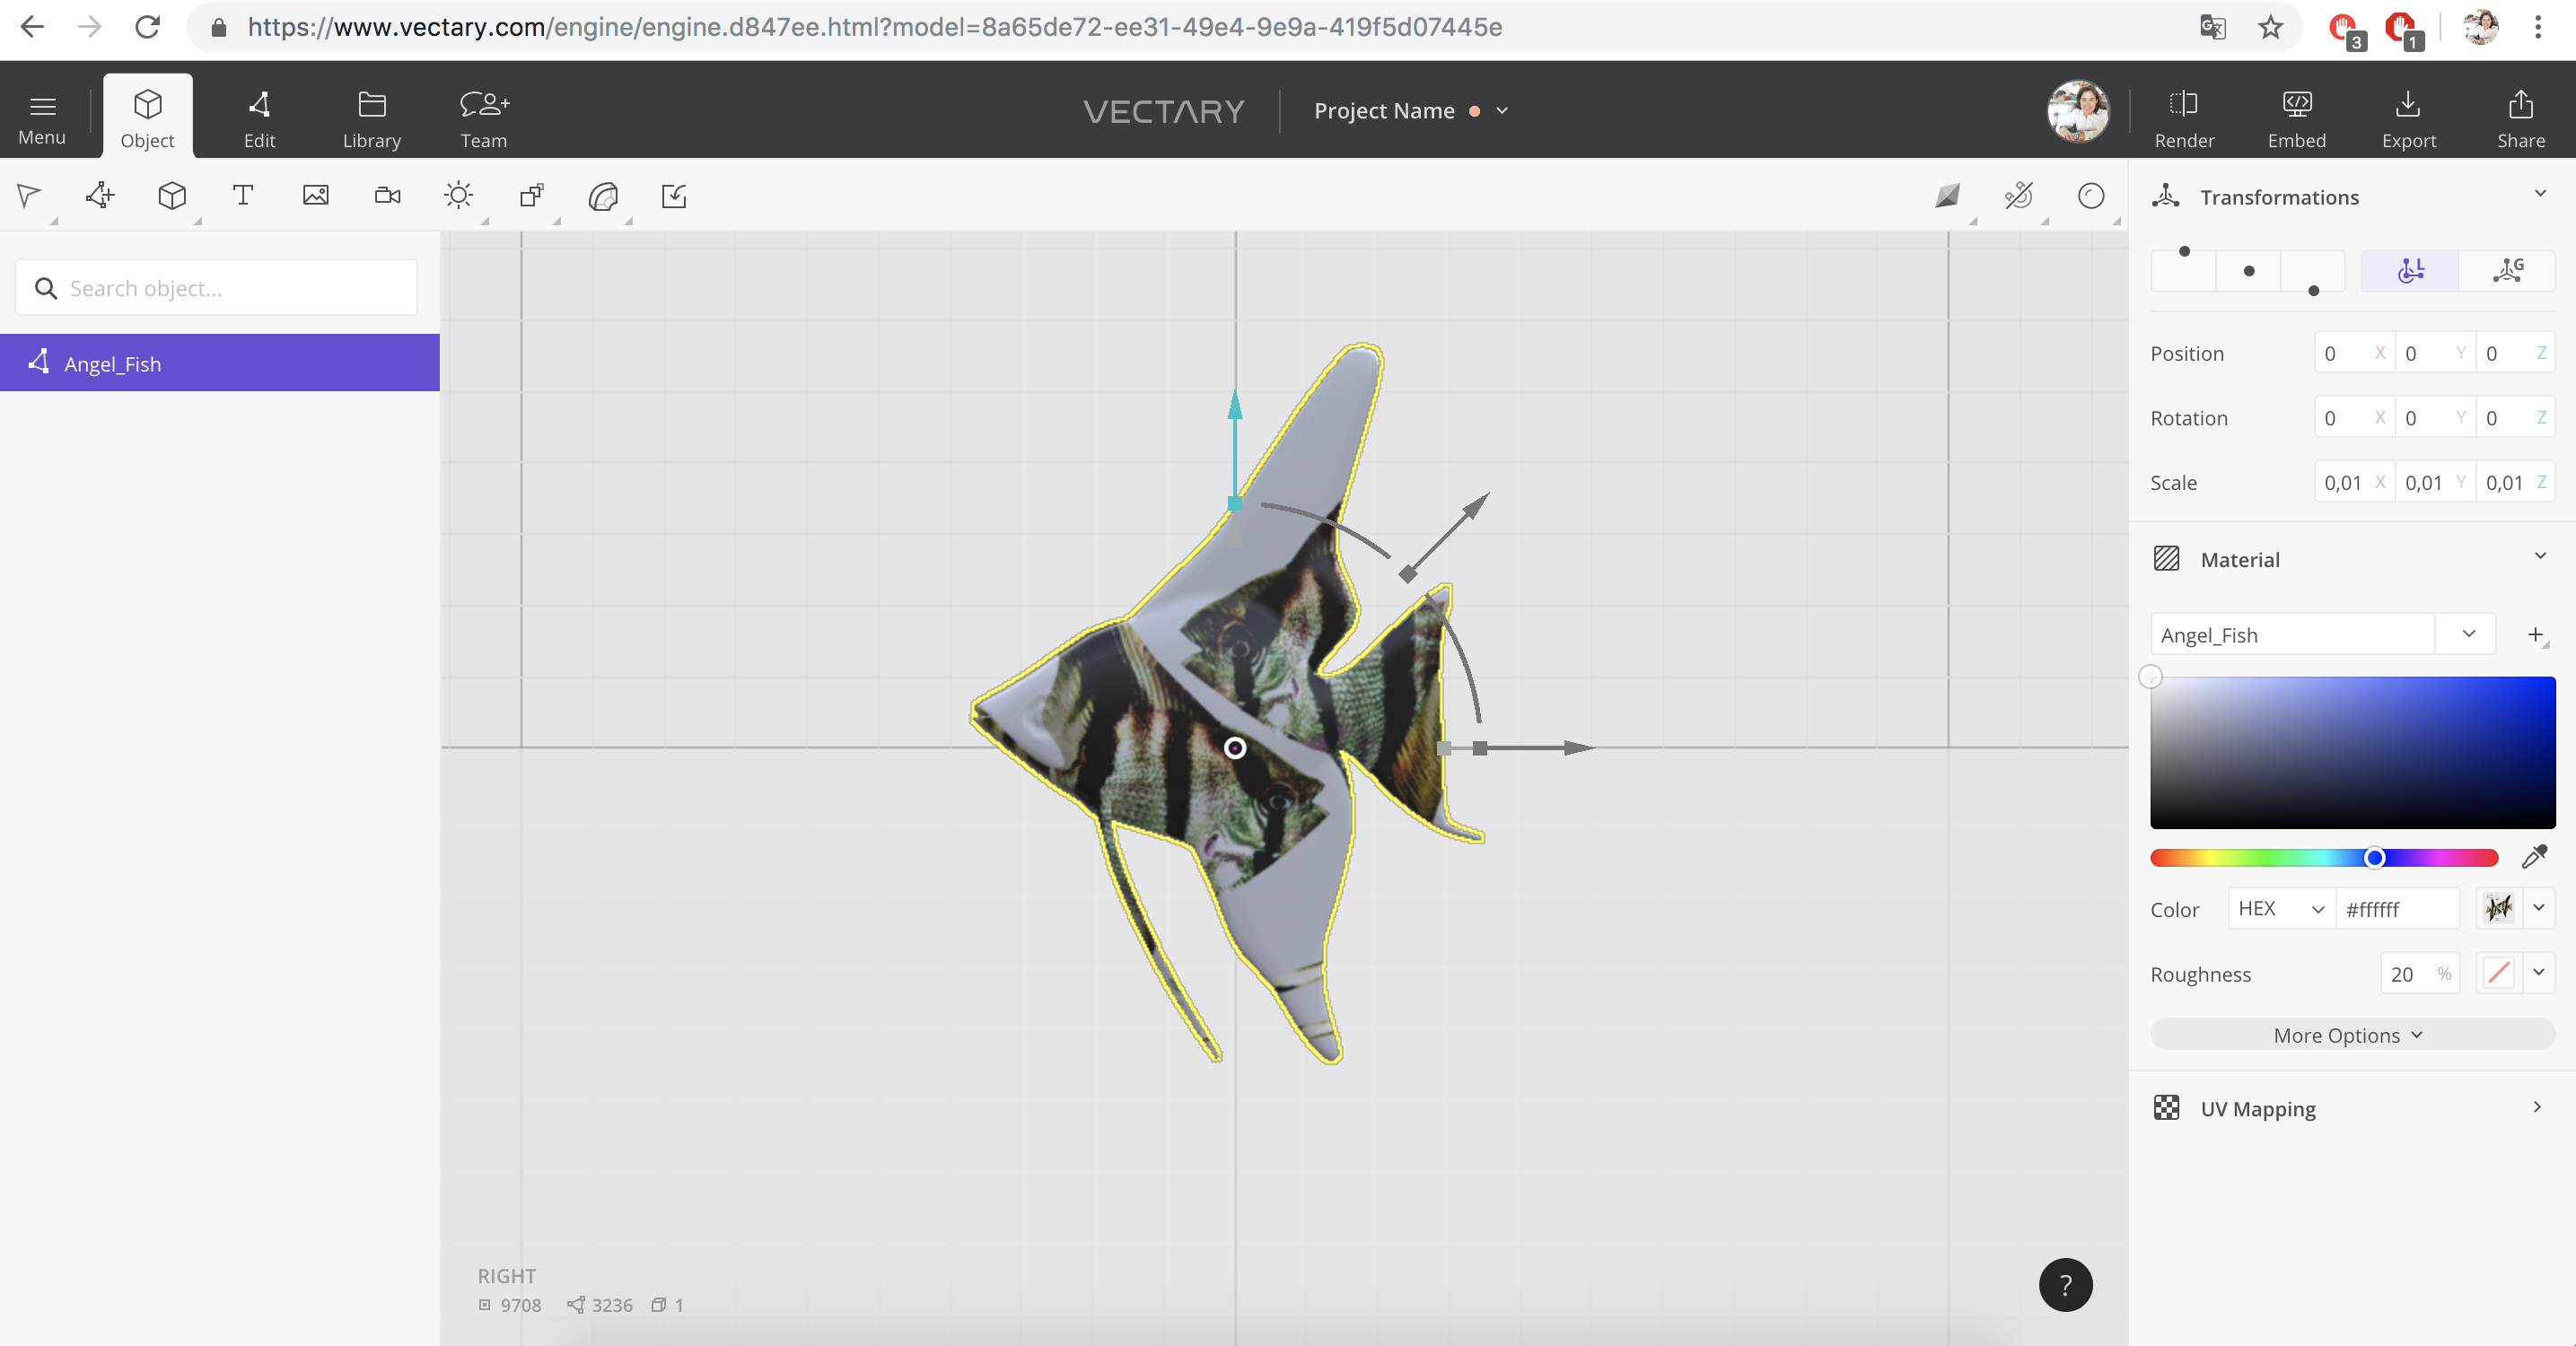Image resolution: width=2576 pixels, height=1346 pixels.
Task: Expand the UV Mapping section
Action: point(2537,1107)
